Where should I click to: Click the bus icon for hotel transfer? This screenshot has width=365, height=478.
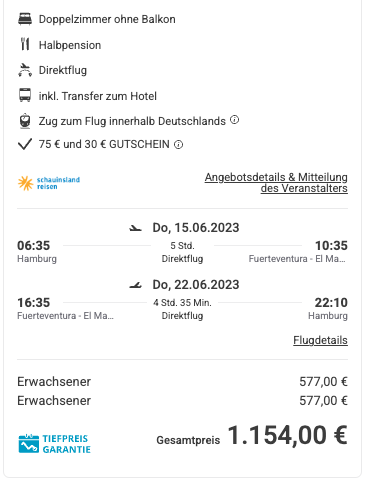(x=25, y=96)
